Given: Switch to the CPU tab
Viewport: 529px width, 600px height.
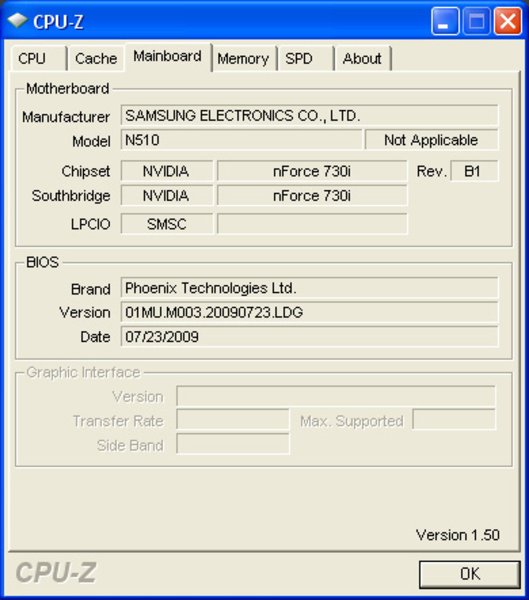Looking at the screenshot, I should [x=39, y=59].
